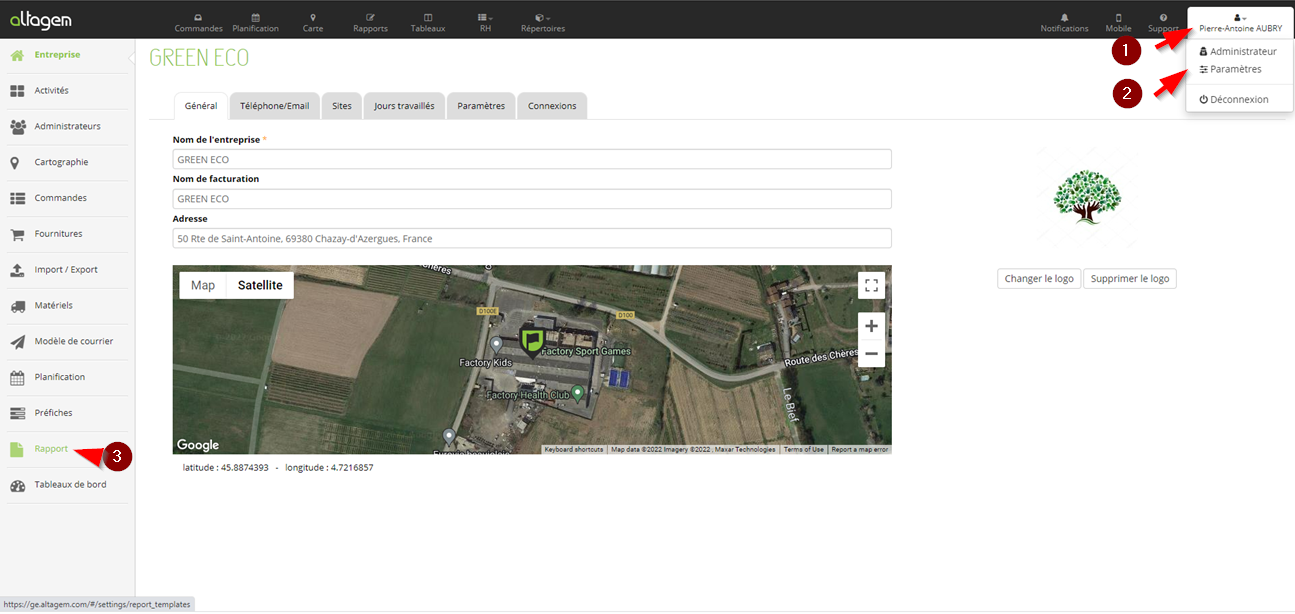
Task: Select the Général tab
Action: [x=201, y=106]
